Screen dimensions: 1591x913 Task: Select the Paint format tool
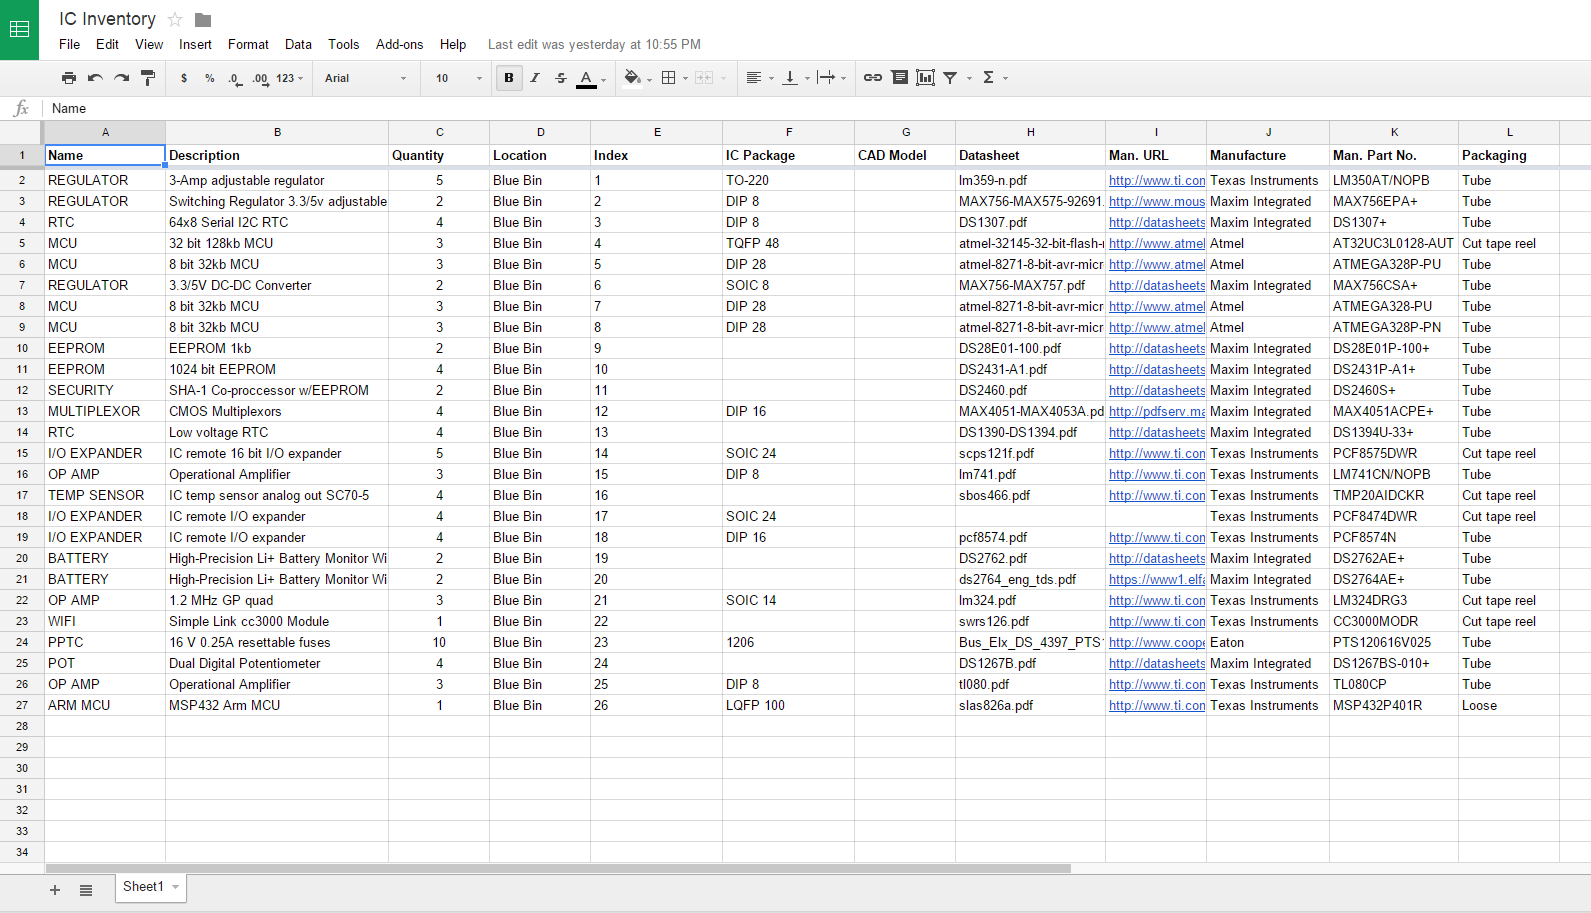tap(148, 78)
